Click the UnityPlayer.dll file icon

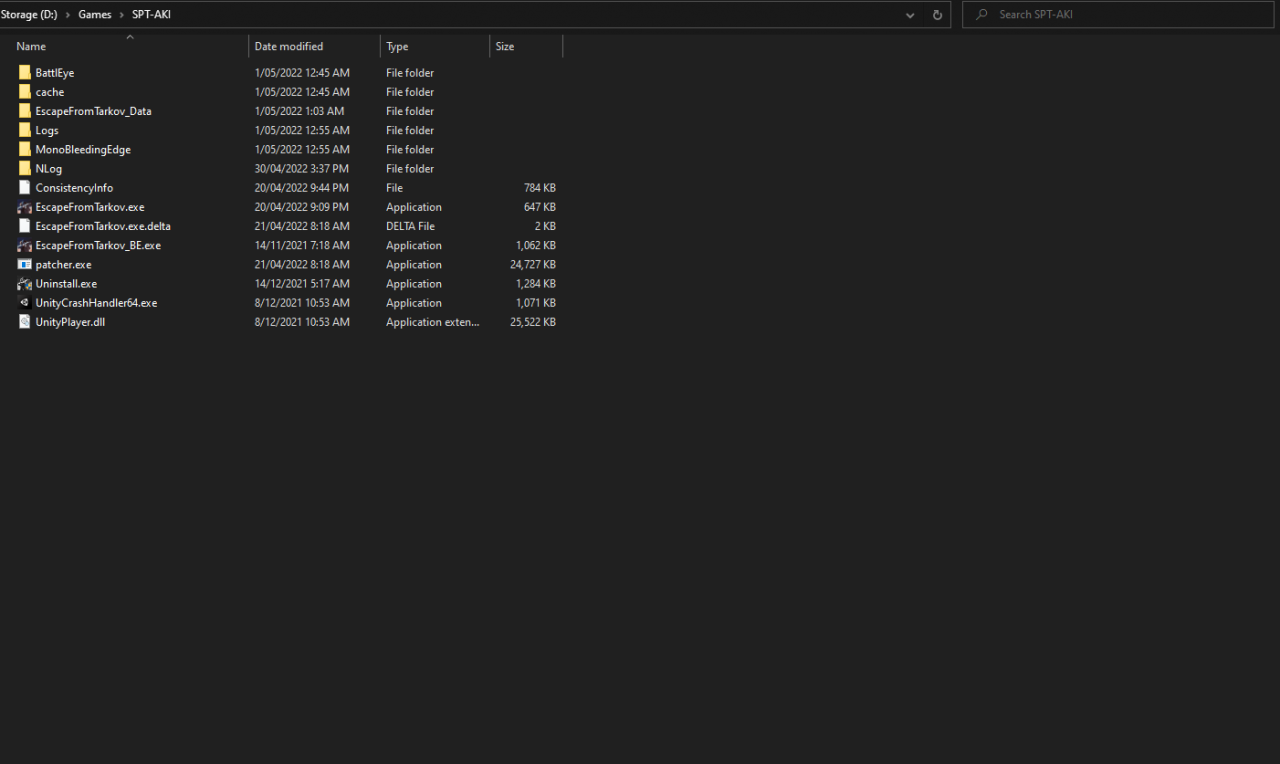coord(25,322)
